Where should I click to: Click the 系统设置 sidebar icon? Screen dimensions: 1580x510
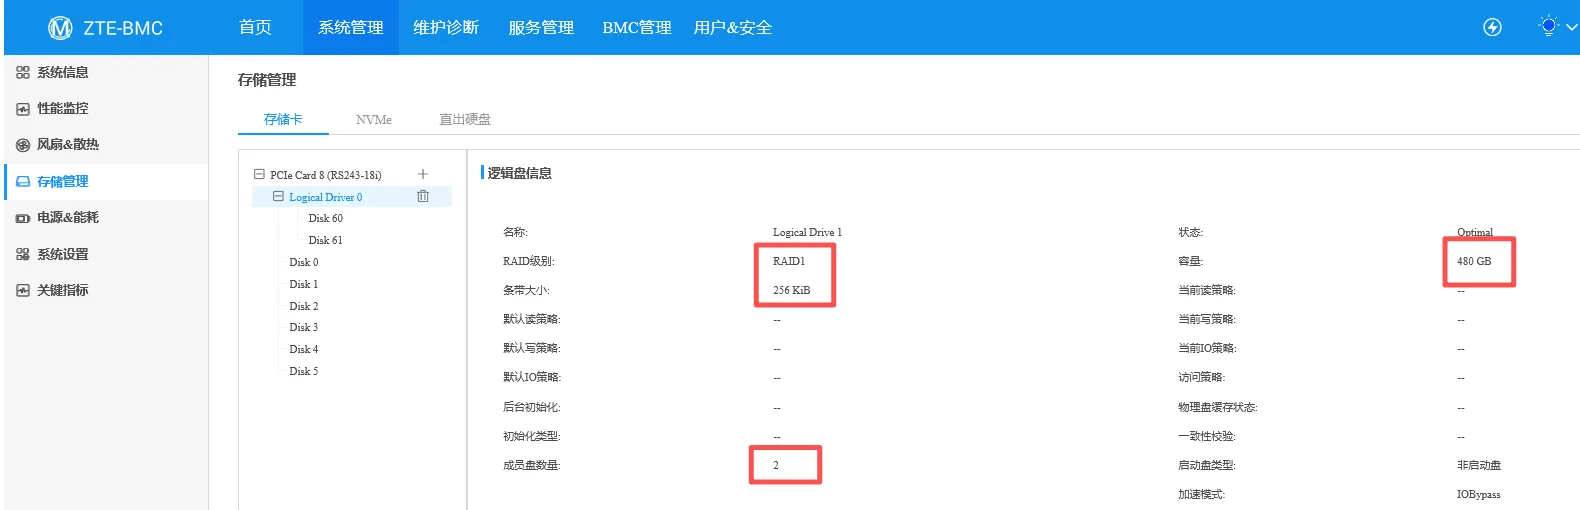click(x=23, y=254)
